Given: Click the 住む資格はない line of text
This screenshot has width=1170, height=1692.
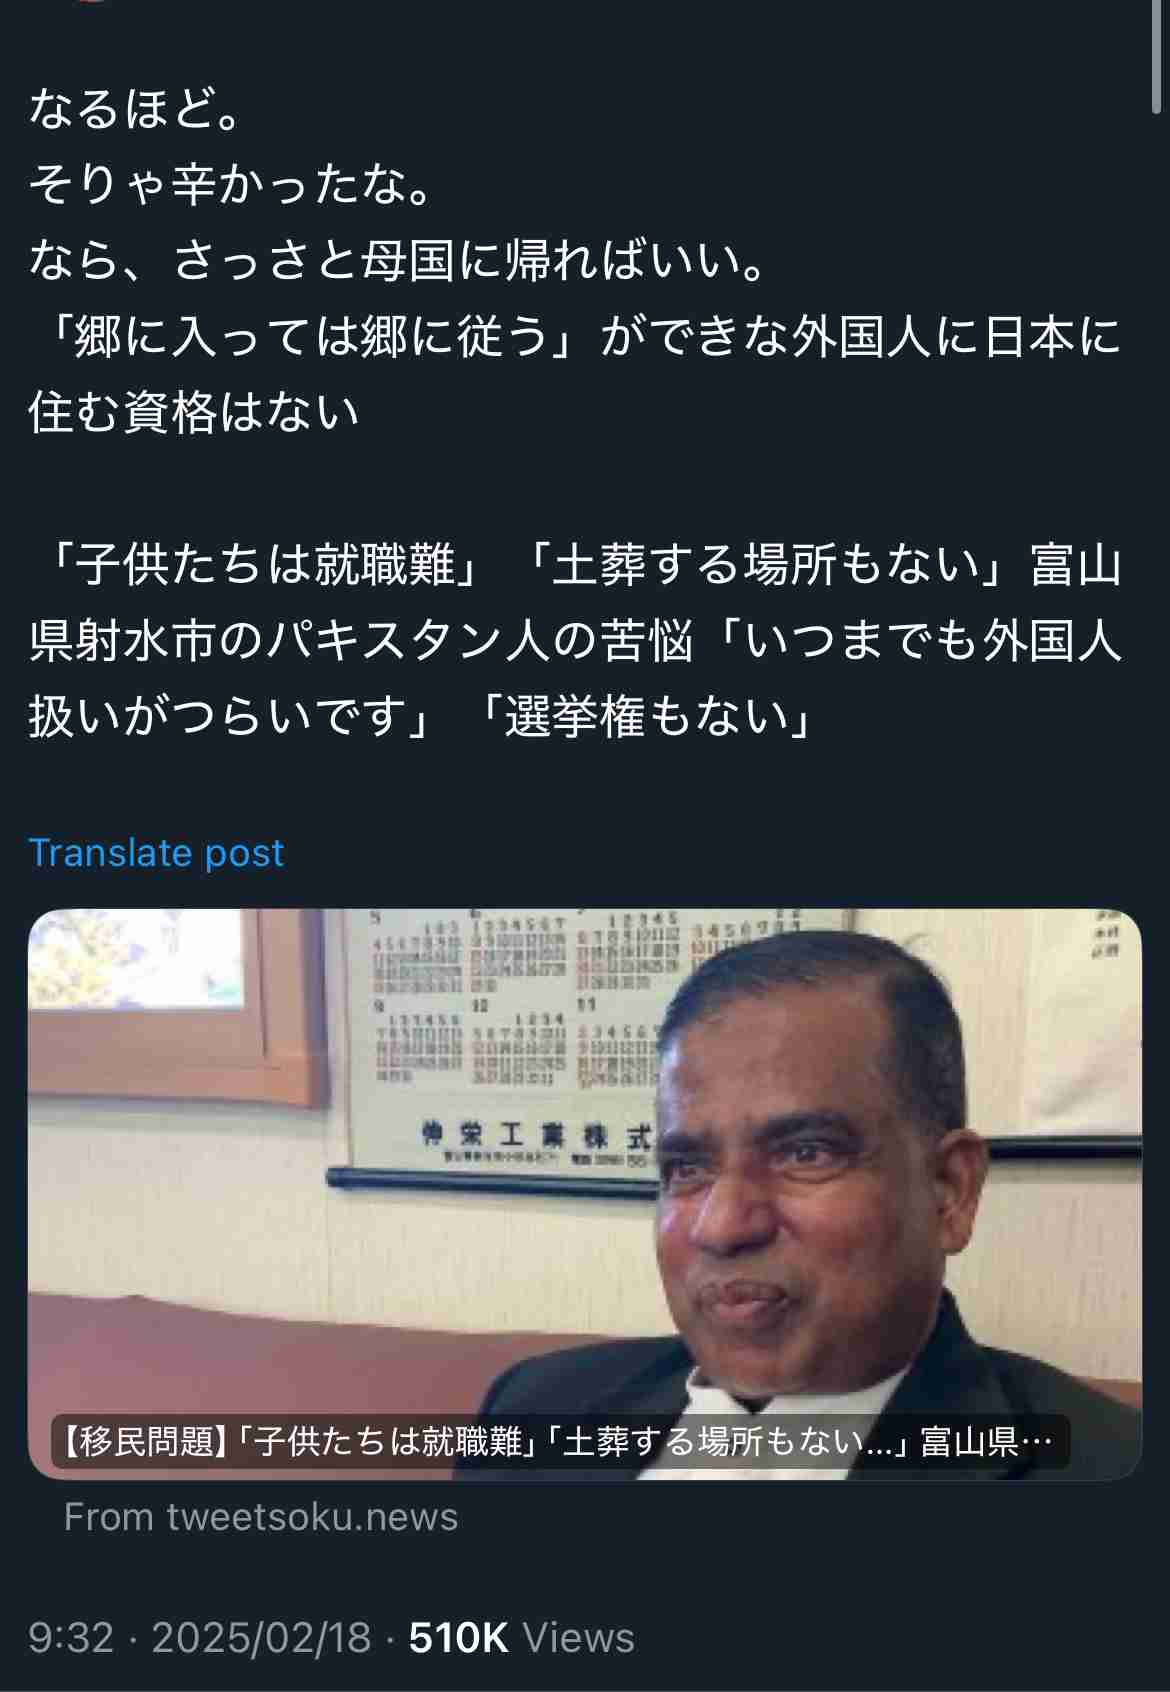Looking at the screenshot, I should tap(194, 413).
